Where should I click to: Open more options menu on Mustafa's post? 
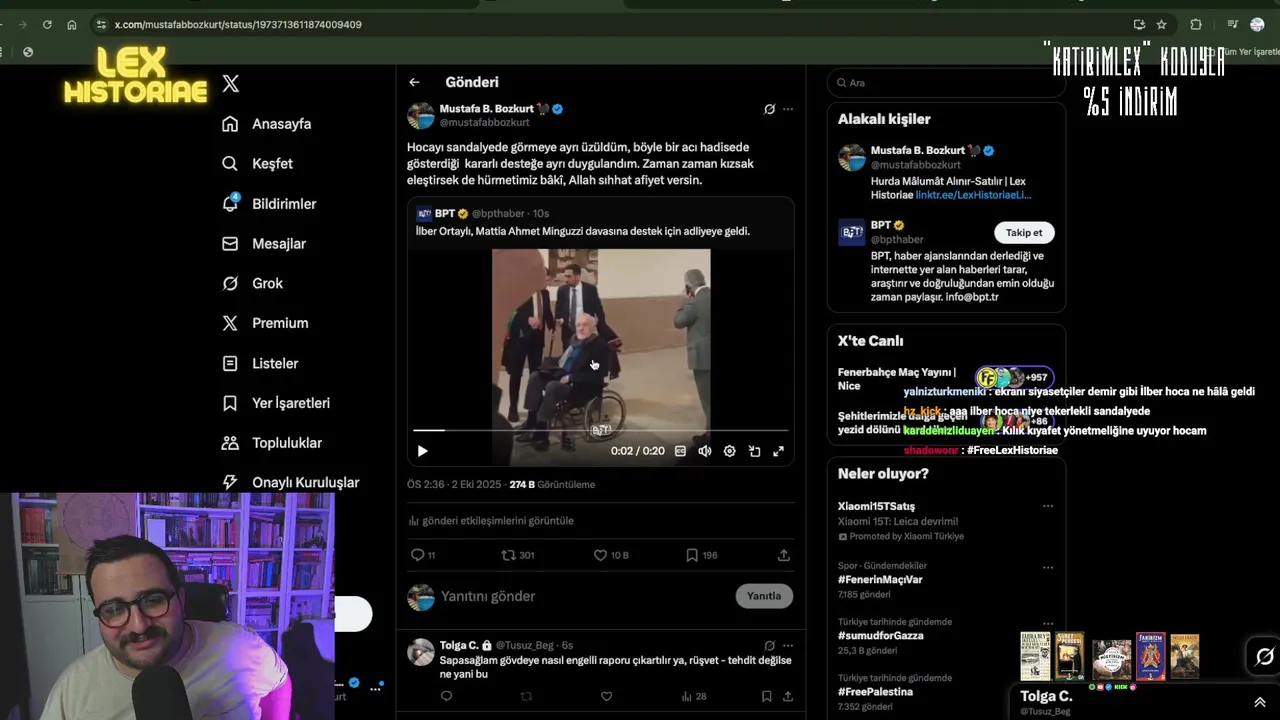[x=788, y=109]
